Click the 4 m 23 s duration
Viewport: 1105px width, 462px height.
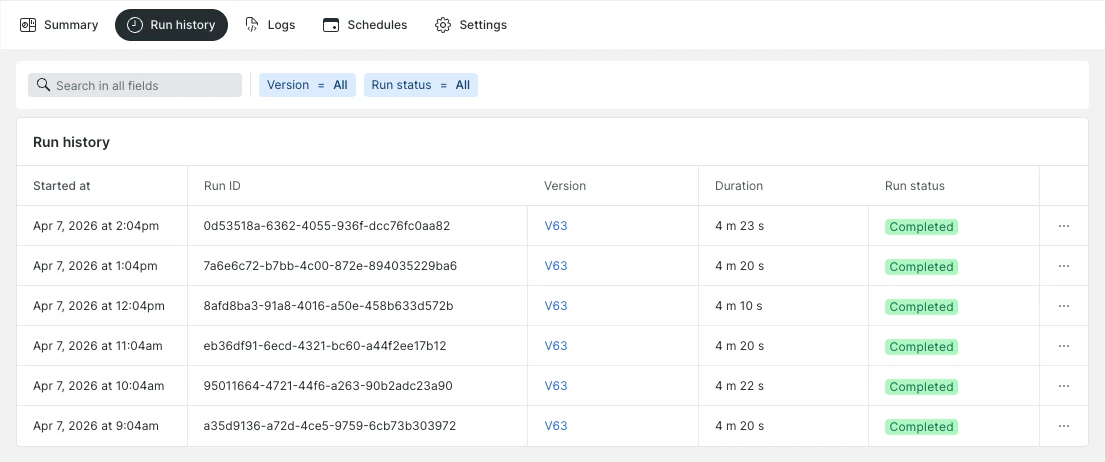click(x=739, y=226)
